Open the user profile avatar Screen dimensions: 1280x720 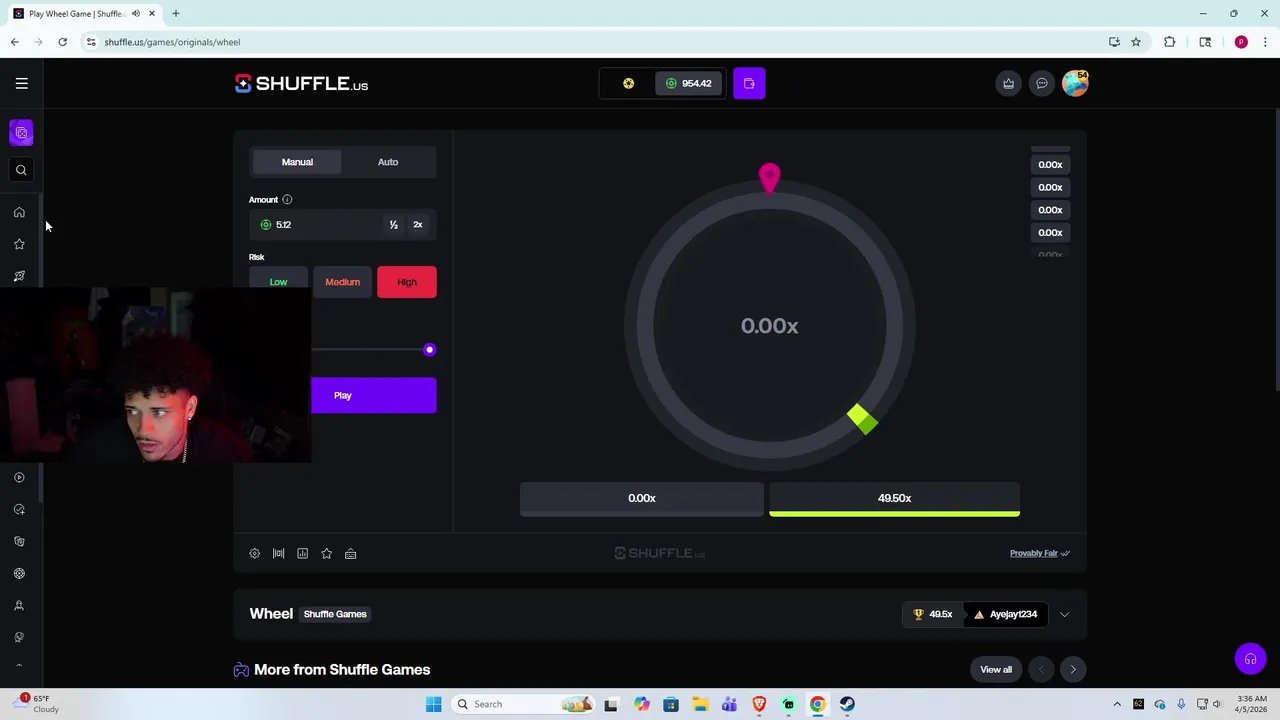click(x=1075, y=83)
